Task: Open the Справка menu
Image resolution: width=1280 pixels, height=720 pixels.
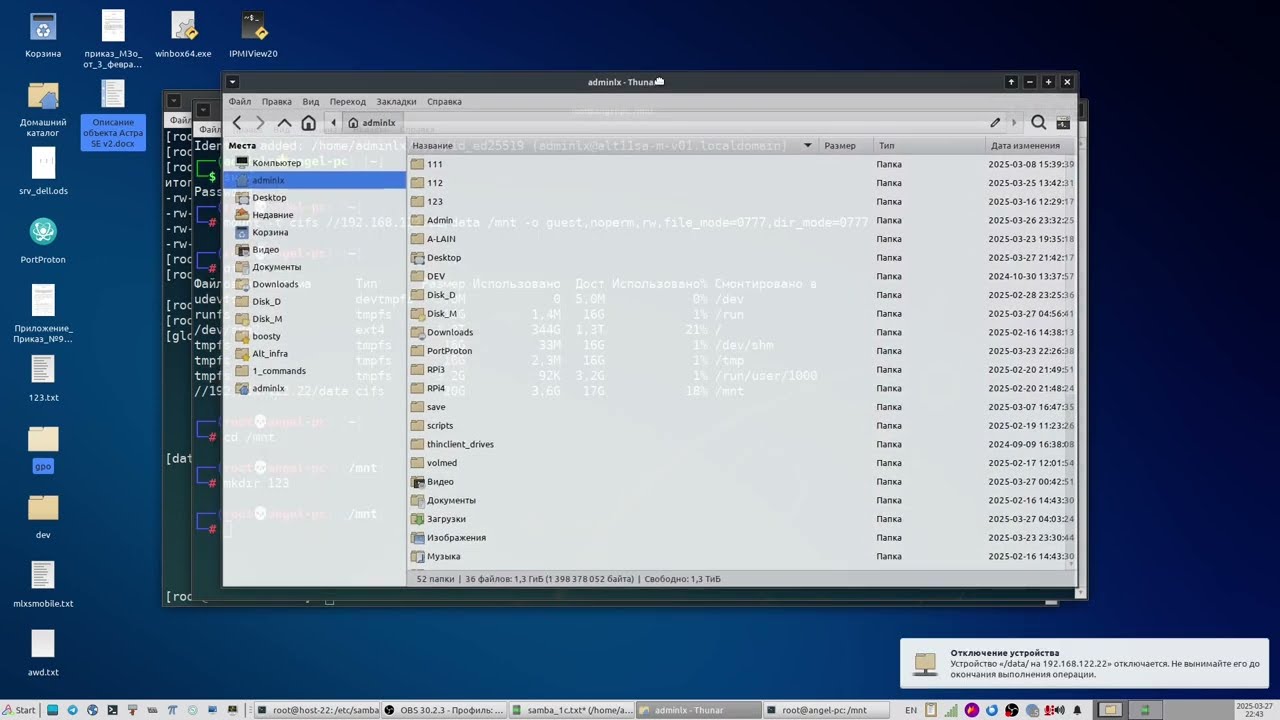Action: (x=444, y=102)
